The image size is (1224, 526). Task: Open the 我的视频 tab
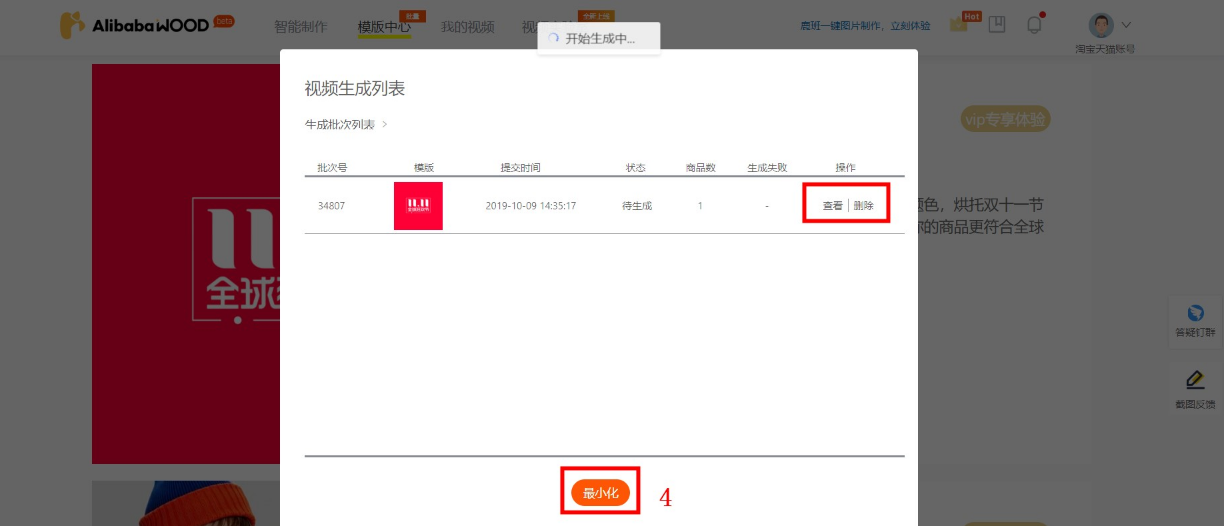468,27
